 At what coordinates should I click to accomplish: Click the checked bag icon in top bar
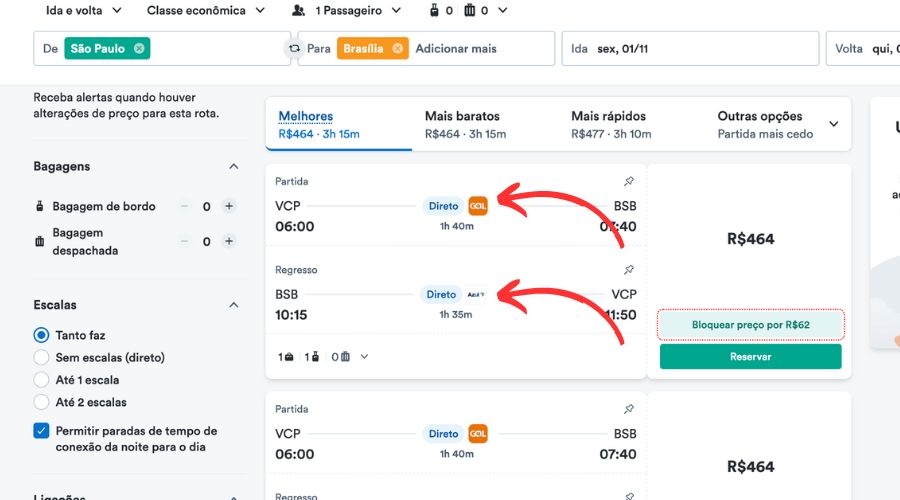(x=470, y=10)
